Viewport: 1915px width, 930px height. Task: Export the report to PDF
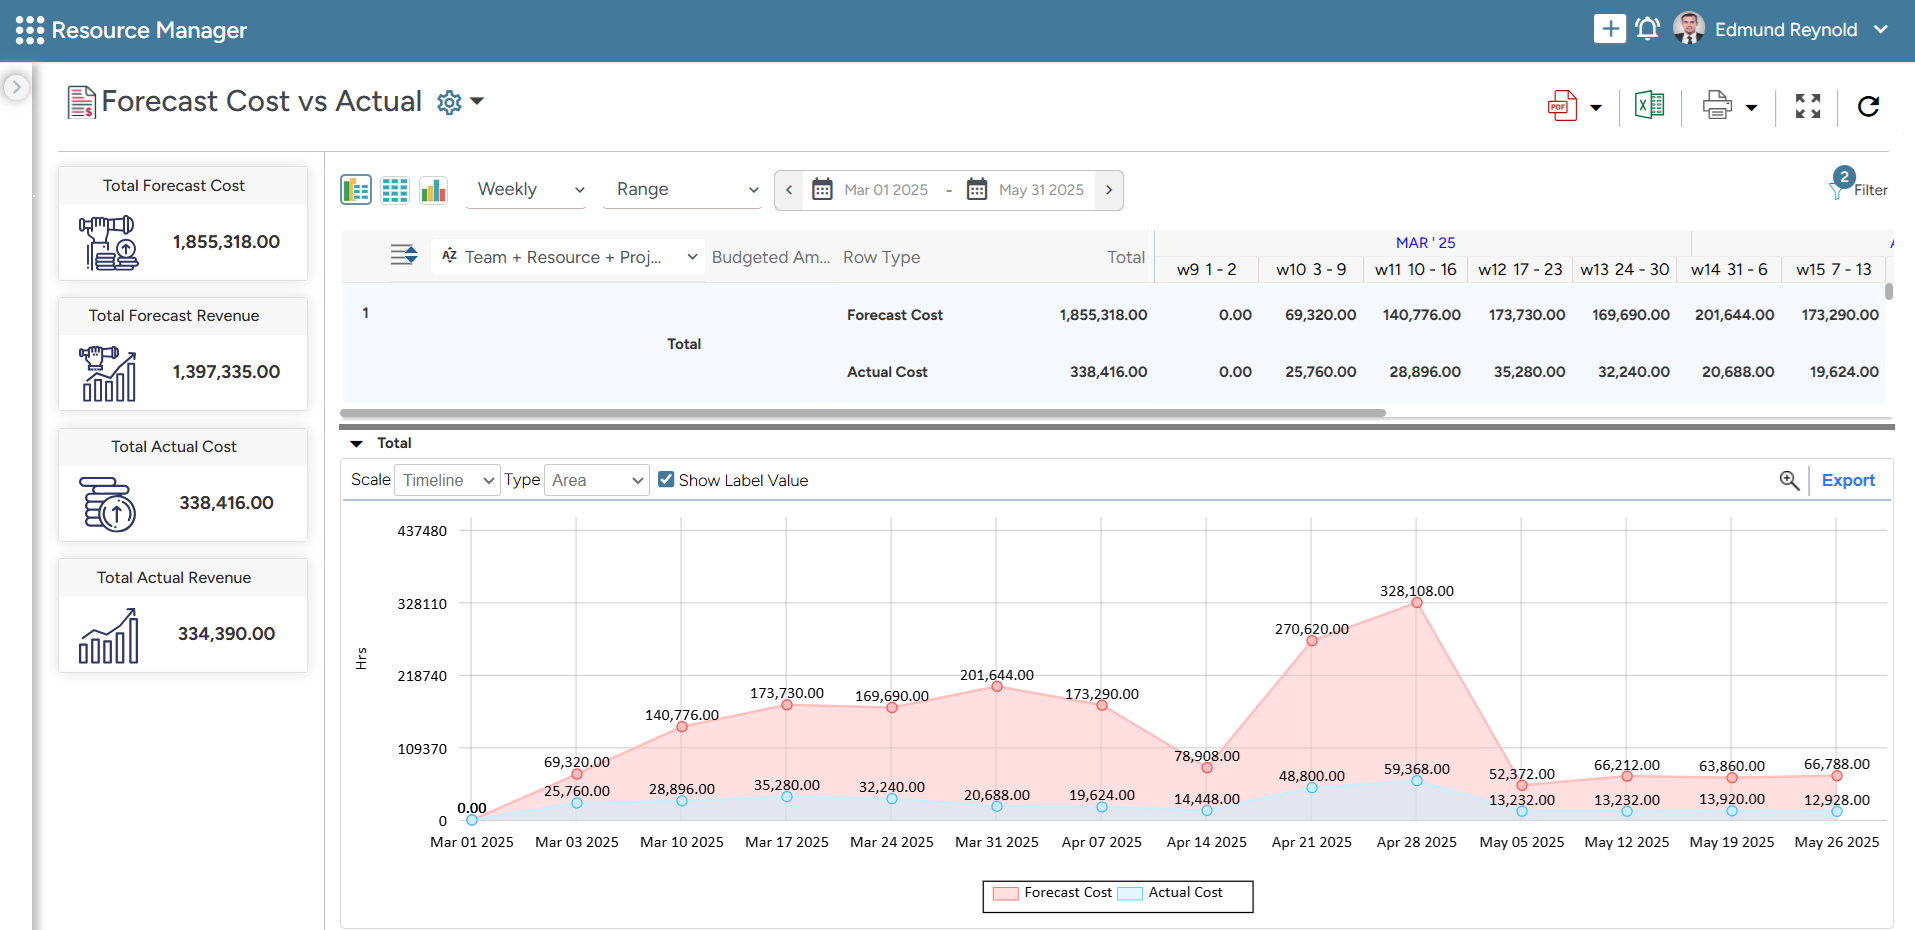[x=1562, y=106]
